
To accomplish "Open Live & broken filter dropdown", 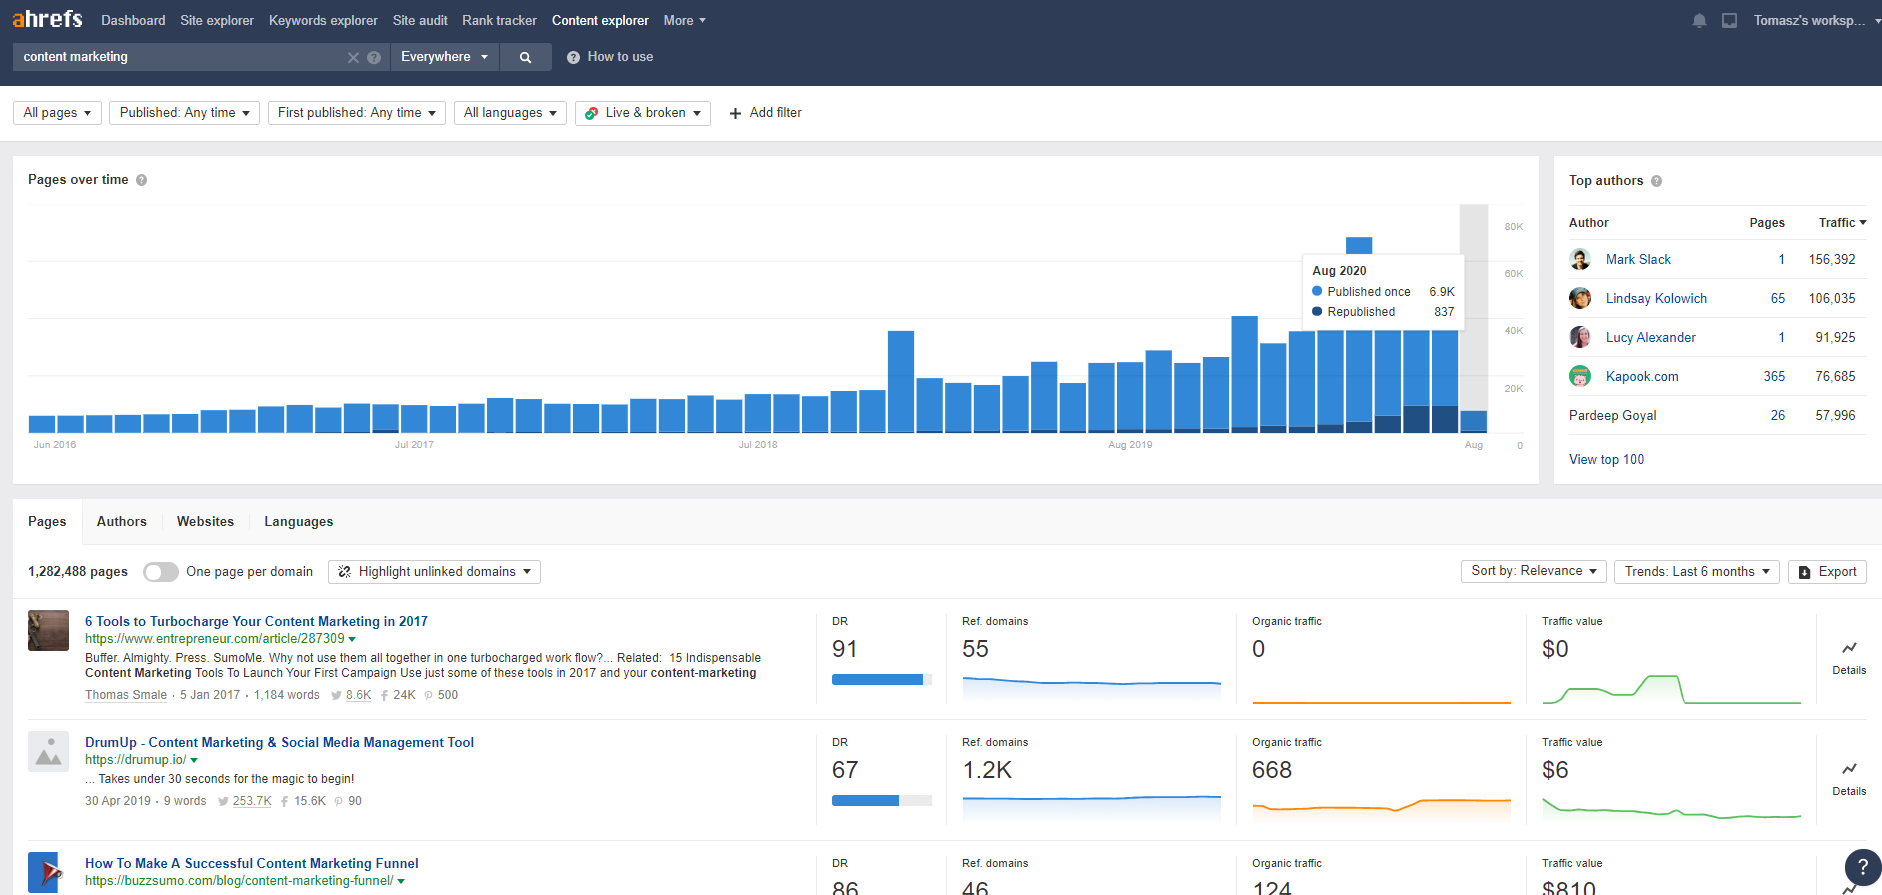I will coord(643,113).
